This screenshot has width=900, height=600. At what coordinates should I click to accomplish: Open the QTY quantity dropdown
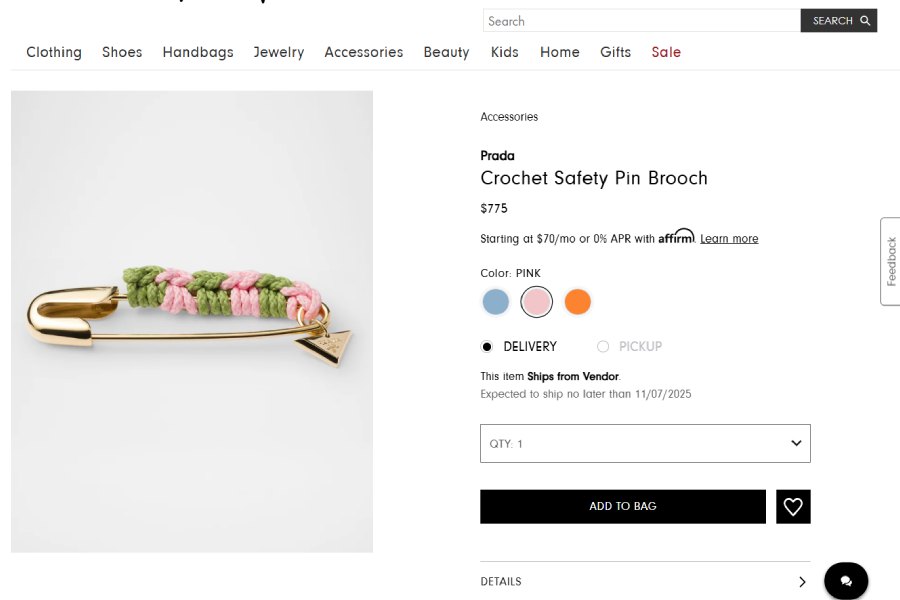(645, 444)
